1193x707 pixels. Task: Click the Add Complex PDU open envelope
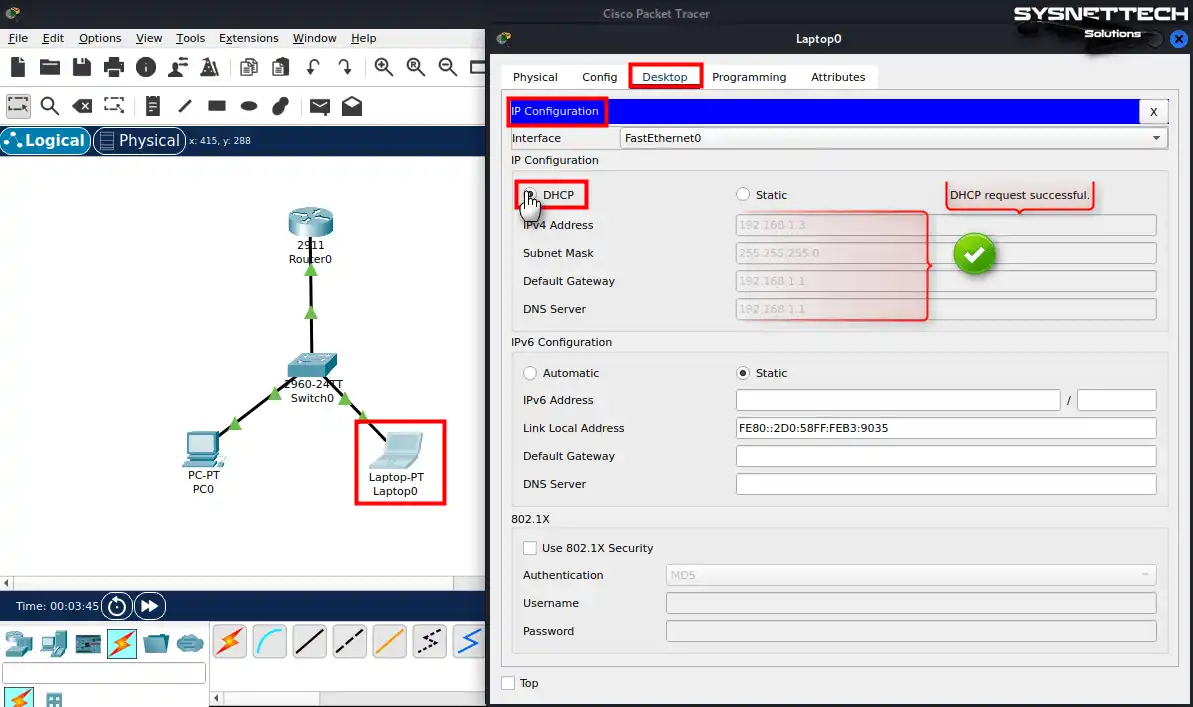(x=352, y=106)
